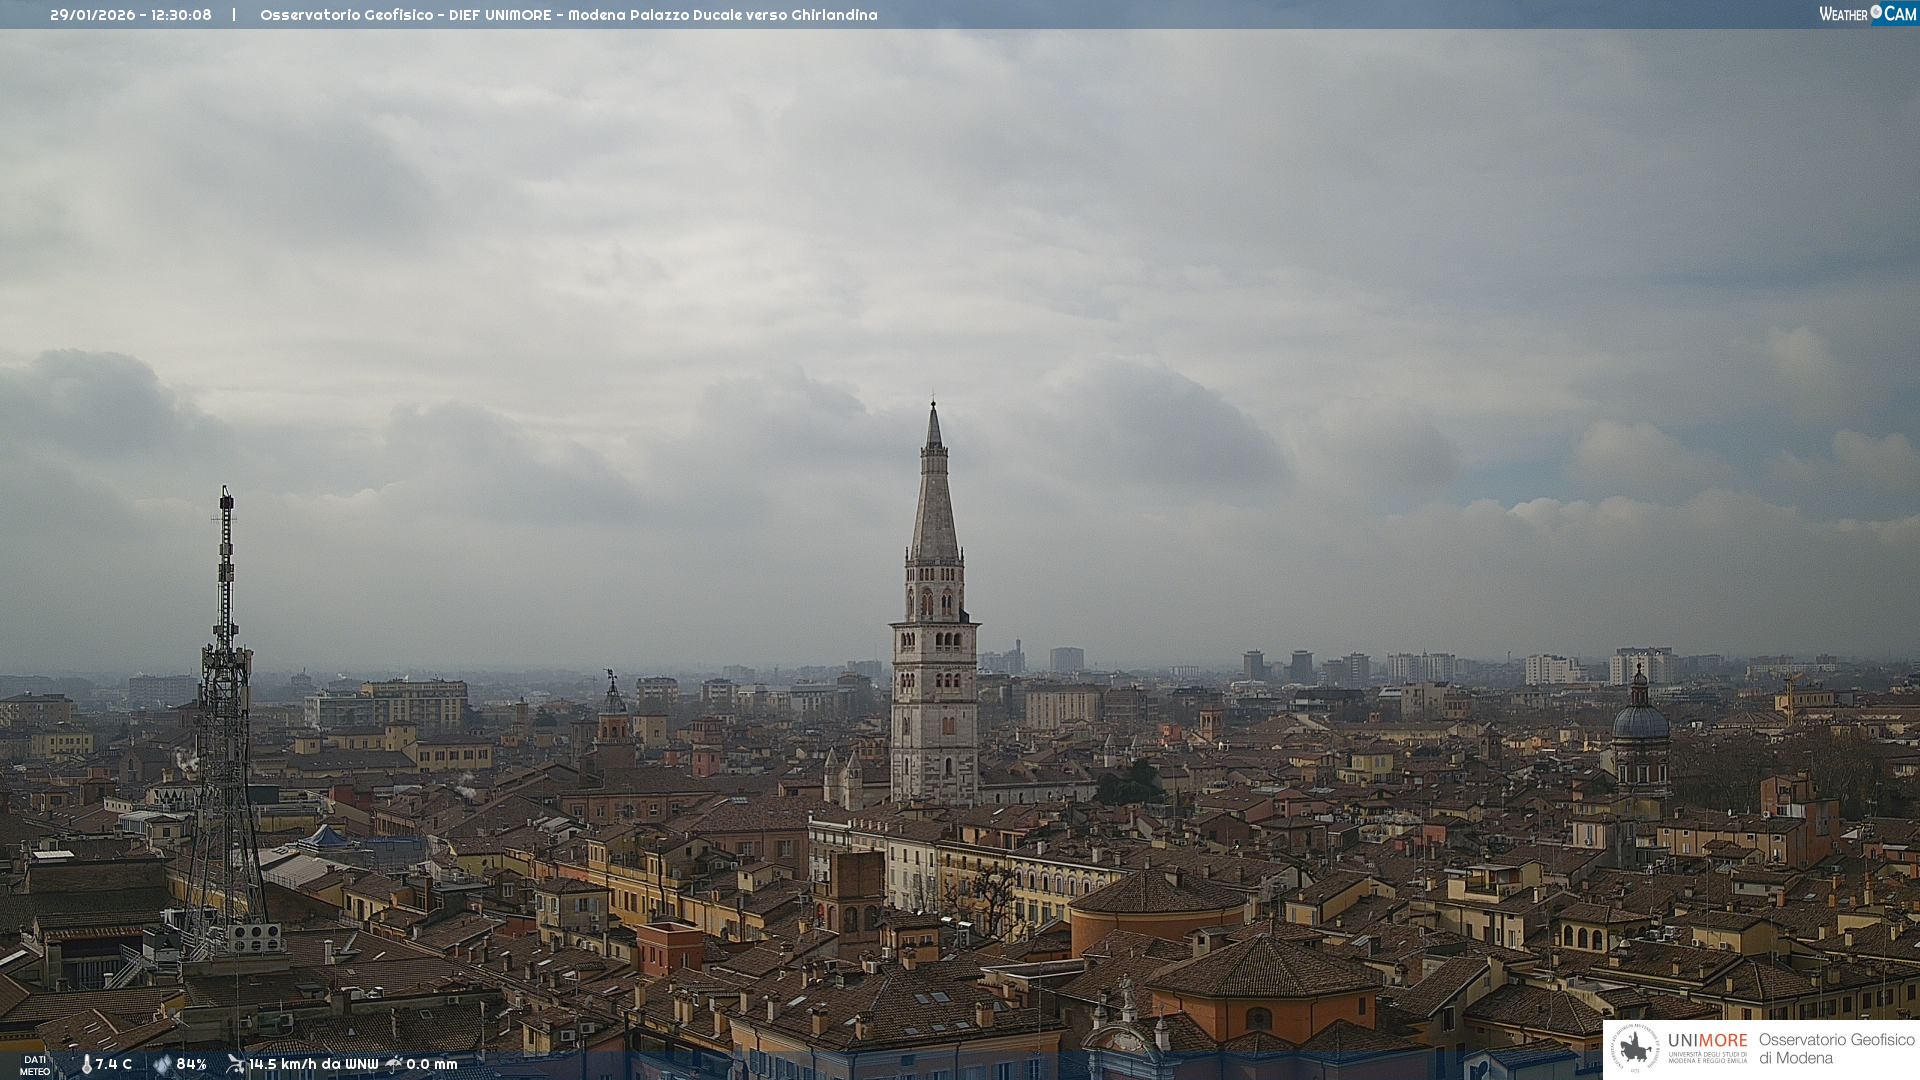The height and width of the screenshot is (1080, 1920).
Task: Click the UNIMORE horseman seal emblem
Action: click(x=1635, y=1048)
